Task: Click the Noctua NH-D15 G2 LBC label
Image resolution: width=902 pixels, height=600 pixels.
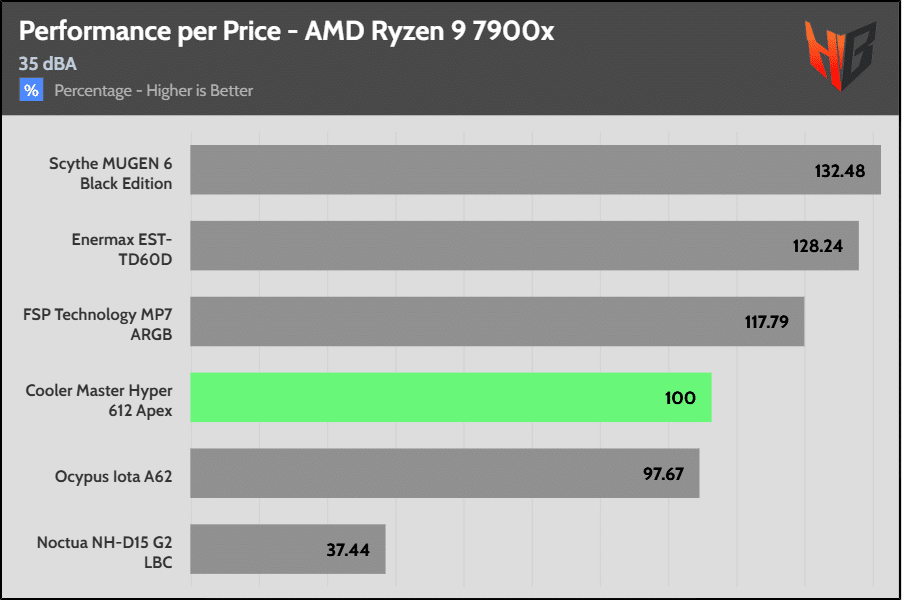Action: coord(105,552)
